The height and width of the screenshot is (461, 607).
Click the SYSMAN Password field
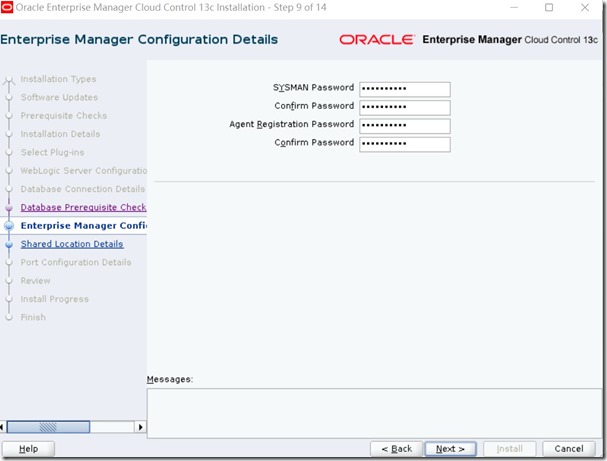click(405, 89)
